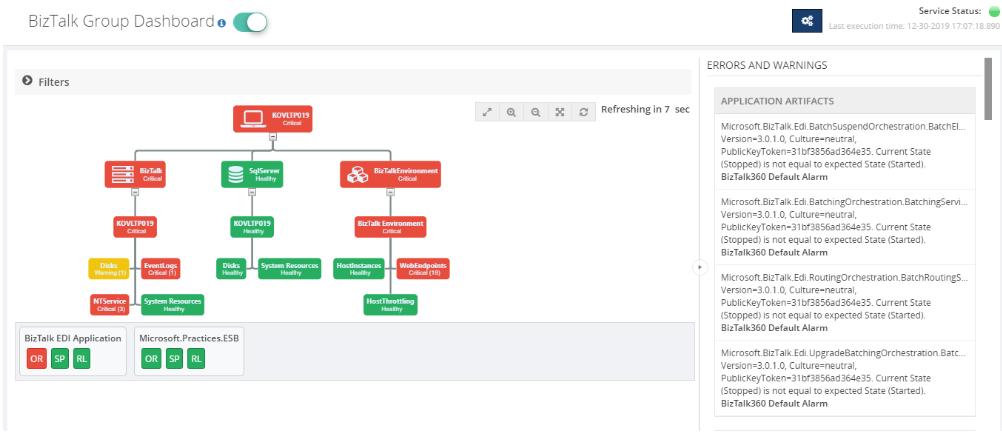Open the NTService Critical (3) node
The image size is (1002, 436).
[x=109, y=304]
